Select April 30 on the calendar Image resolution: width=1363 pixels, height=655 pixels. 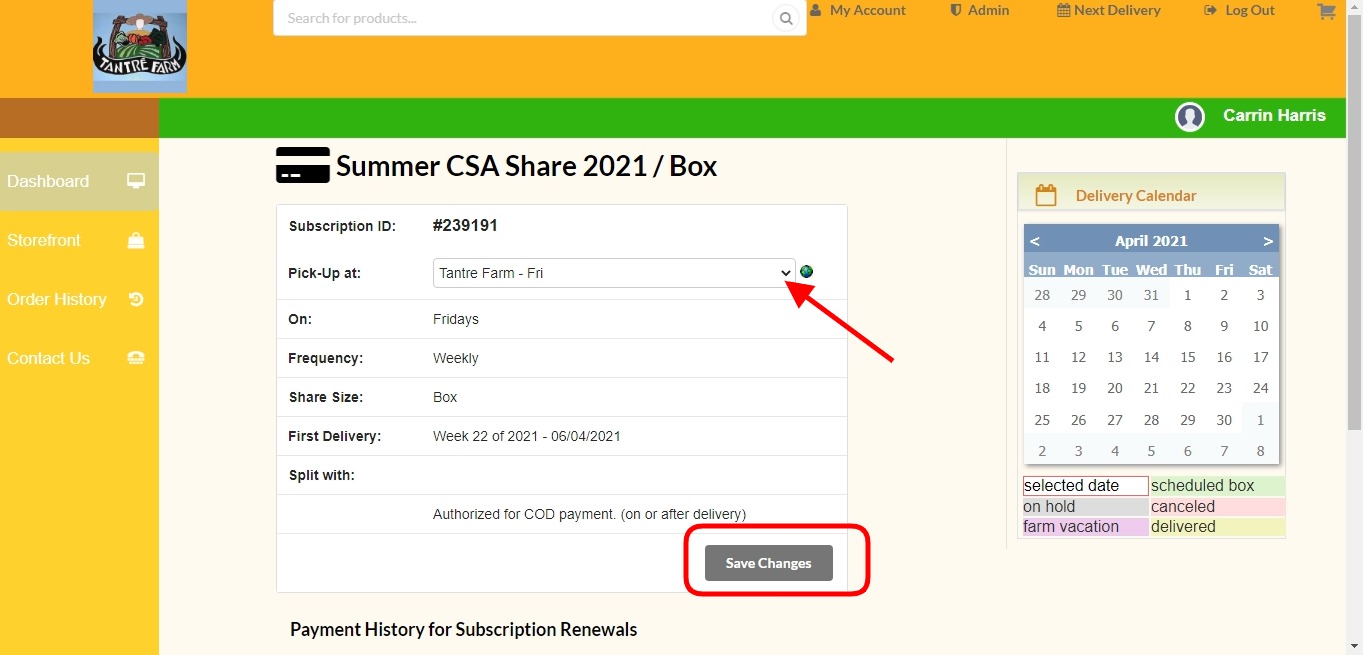coord(1224,420)
